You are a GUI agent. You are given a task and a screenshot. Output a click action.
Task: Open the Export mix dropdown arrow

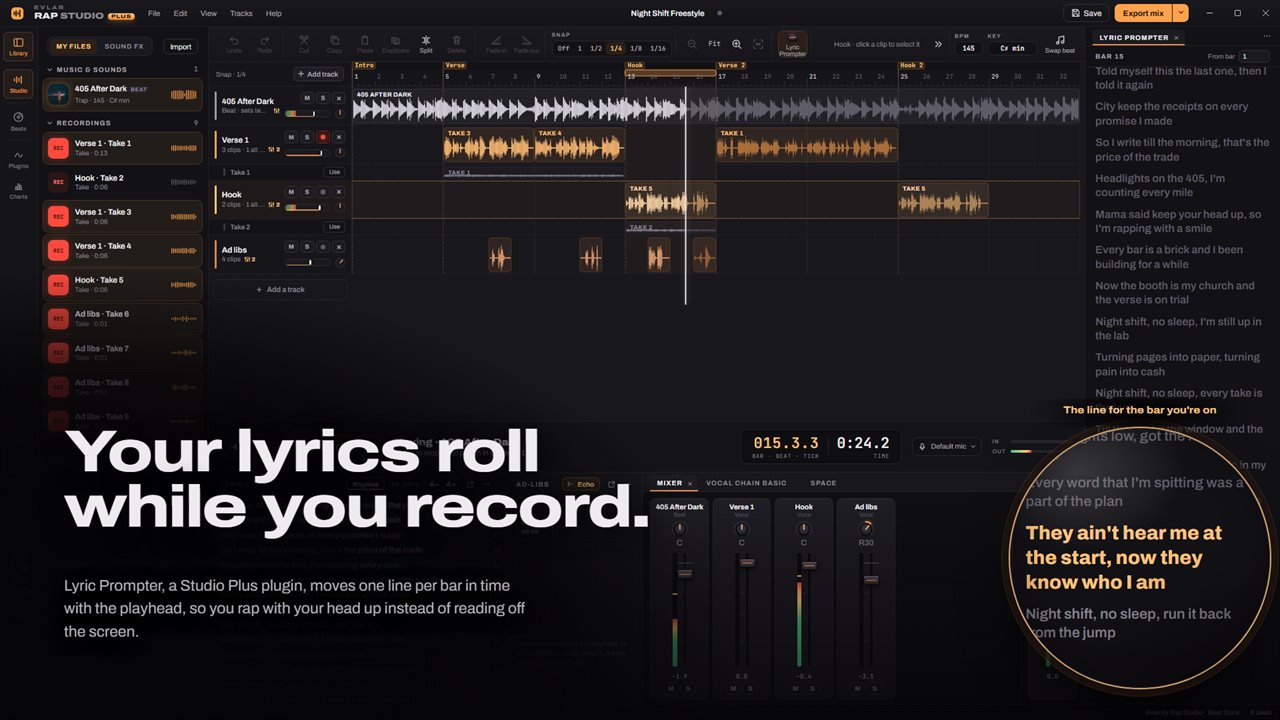pos(1180,13)
